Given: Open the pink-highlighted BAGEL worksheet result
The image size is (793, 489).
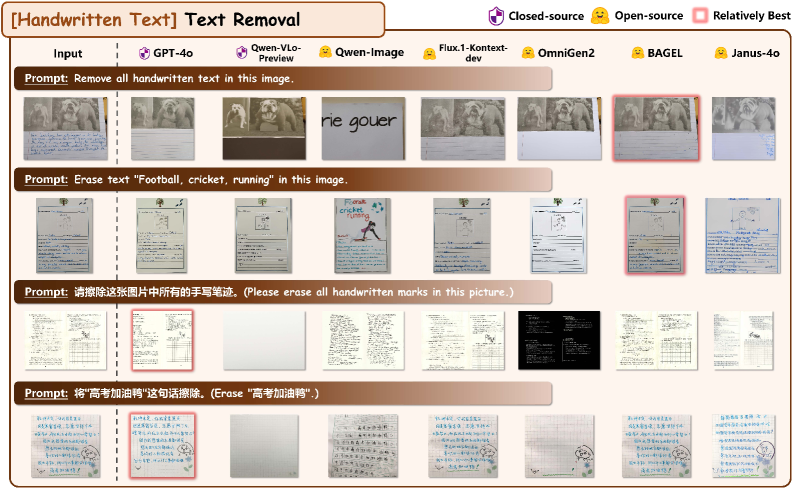Looking at the screenshot, I should point(655,236).
